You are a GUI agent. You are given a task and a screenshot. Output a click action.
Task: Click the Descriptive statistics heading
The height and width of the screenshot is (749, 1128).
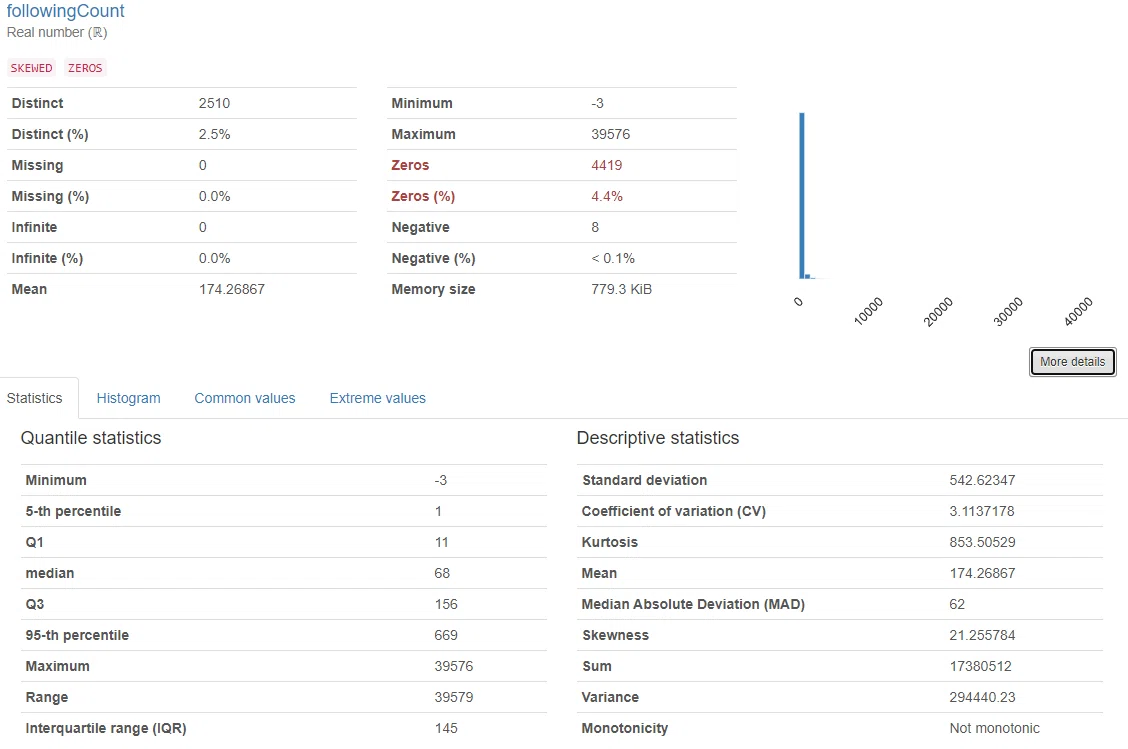pyautogui.click(x=658, y=437)
